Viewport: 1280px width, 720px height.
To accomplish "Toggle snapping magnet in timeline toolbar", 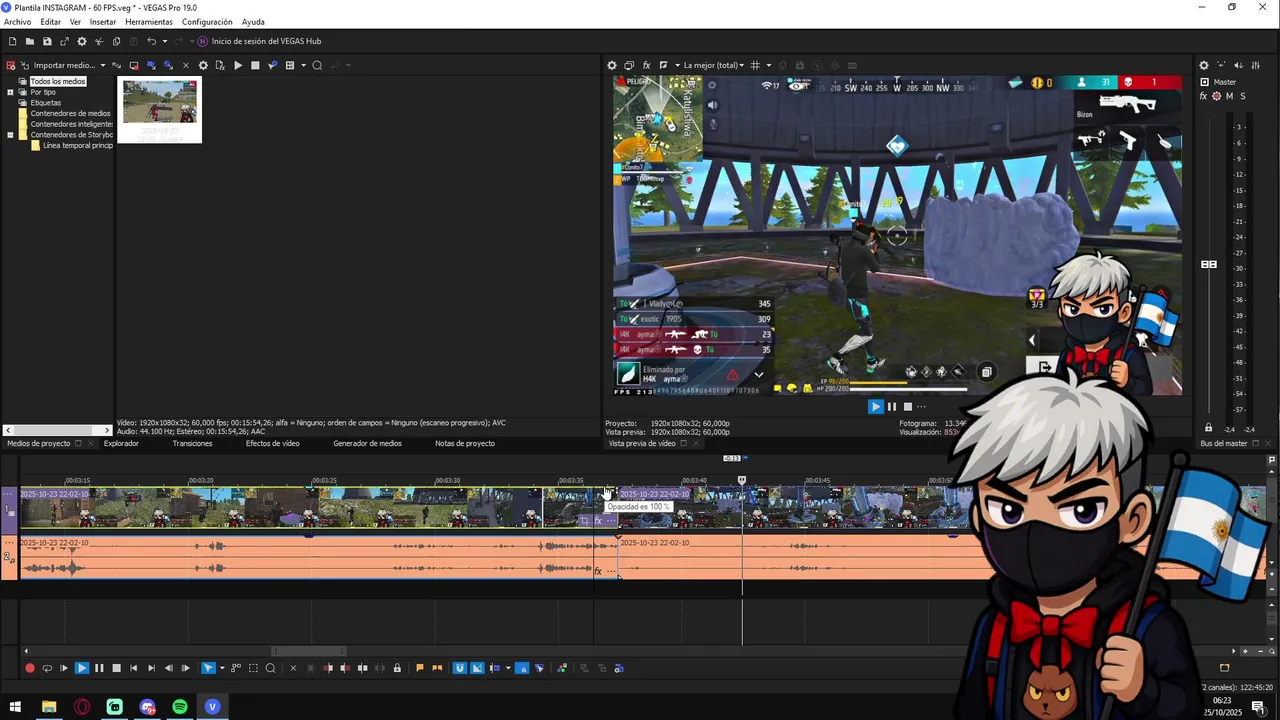I will coord(460,668).
